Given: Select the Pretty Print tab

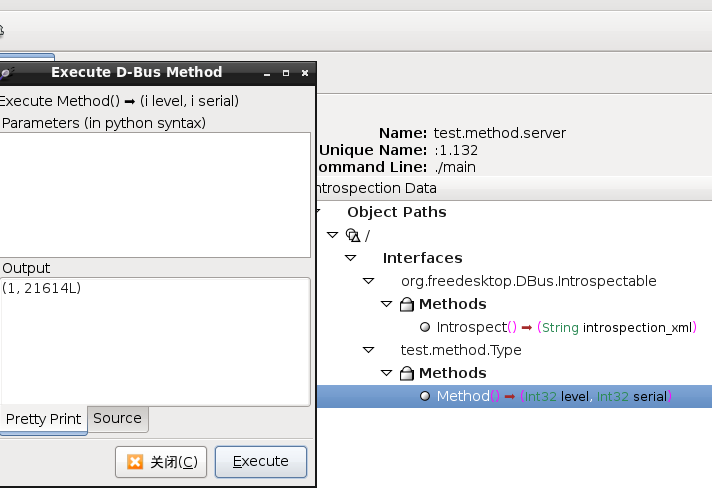Looking at the screenshot, I should pos(43,419).
